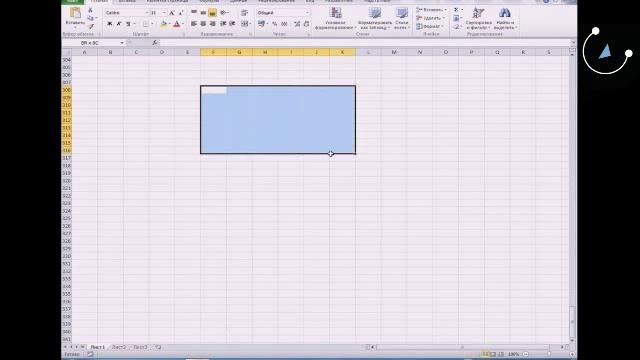Open the green File tab
The height and width of the screenshot is (360, 640).
tap(73, 2)
